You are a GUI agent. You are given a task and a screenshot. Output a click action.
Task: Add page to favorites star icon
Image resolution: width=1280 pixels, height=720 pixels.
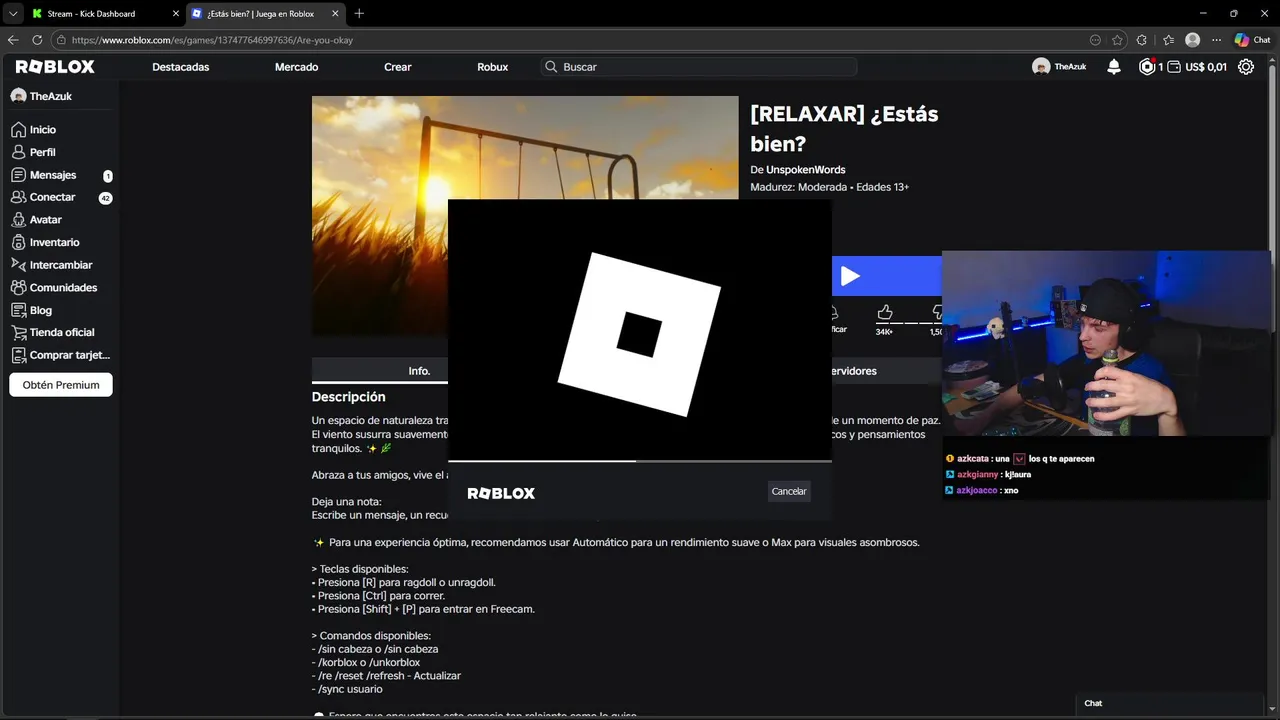pos(1117,40)
